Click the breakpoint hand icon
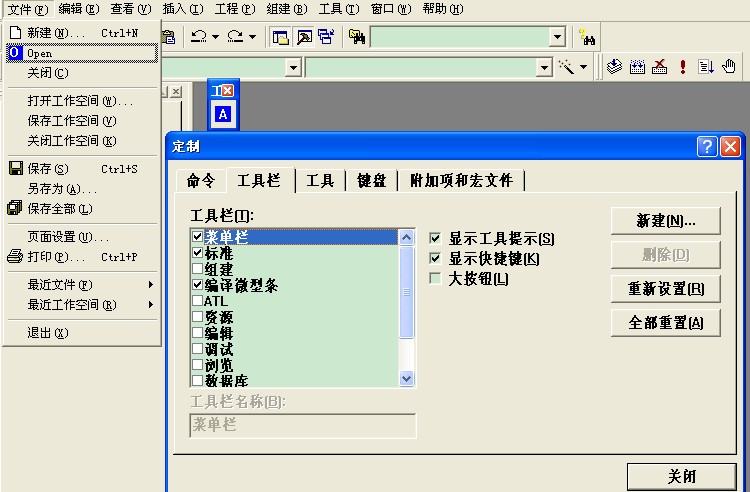This screenshot has width=750, height=492. 729,66
